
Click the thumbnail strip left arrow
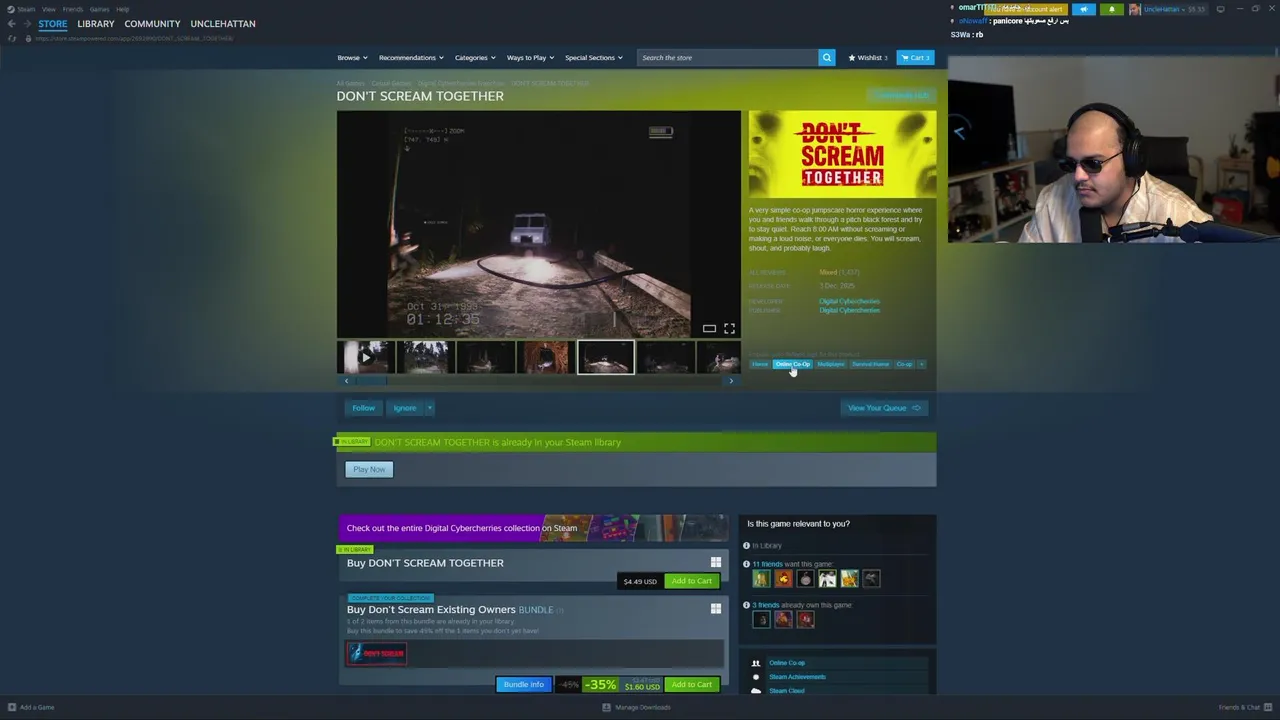346,381
